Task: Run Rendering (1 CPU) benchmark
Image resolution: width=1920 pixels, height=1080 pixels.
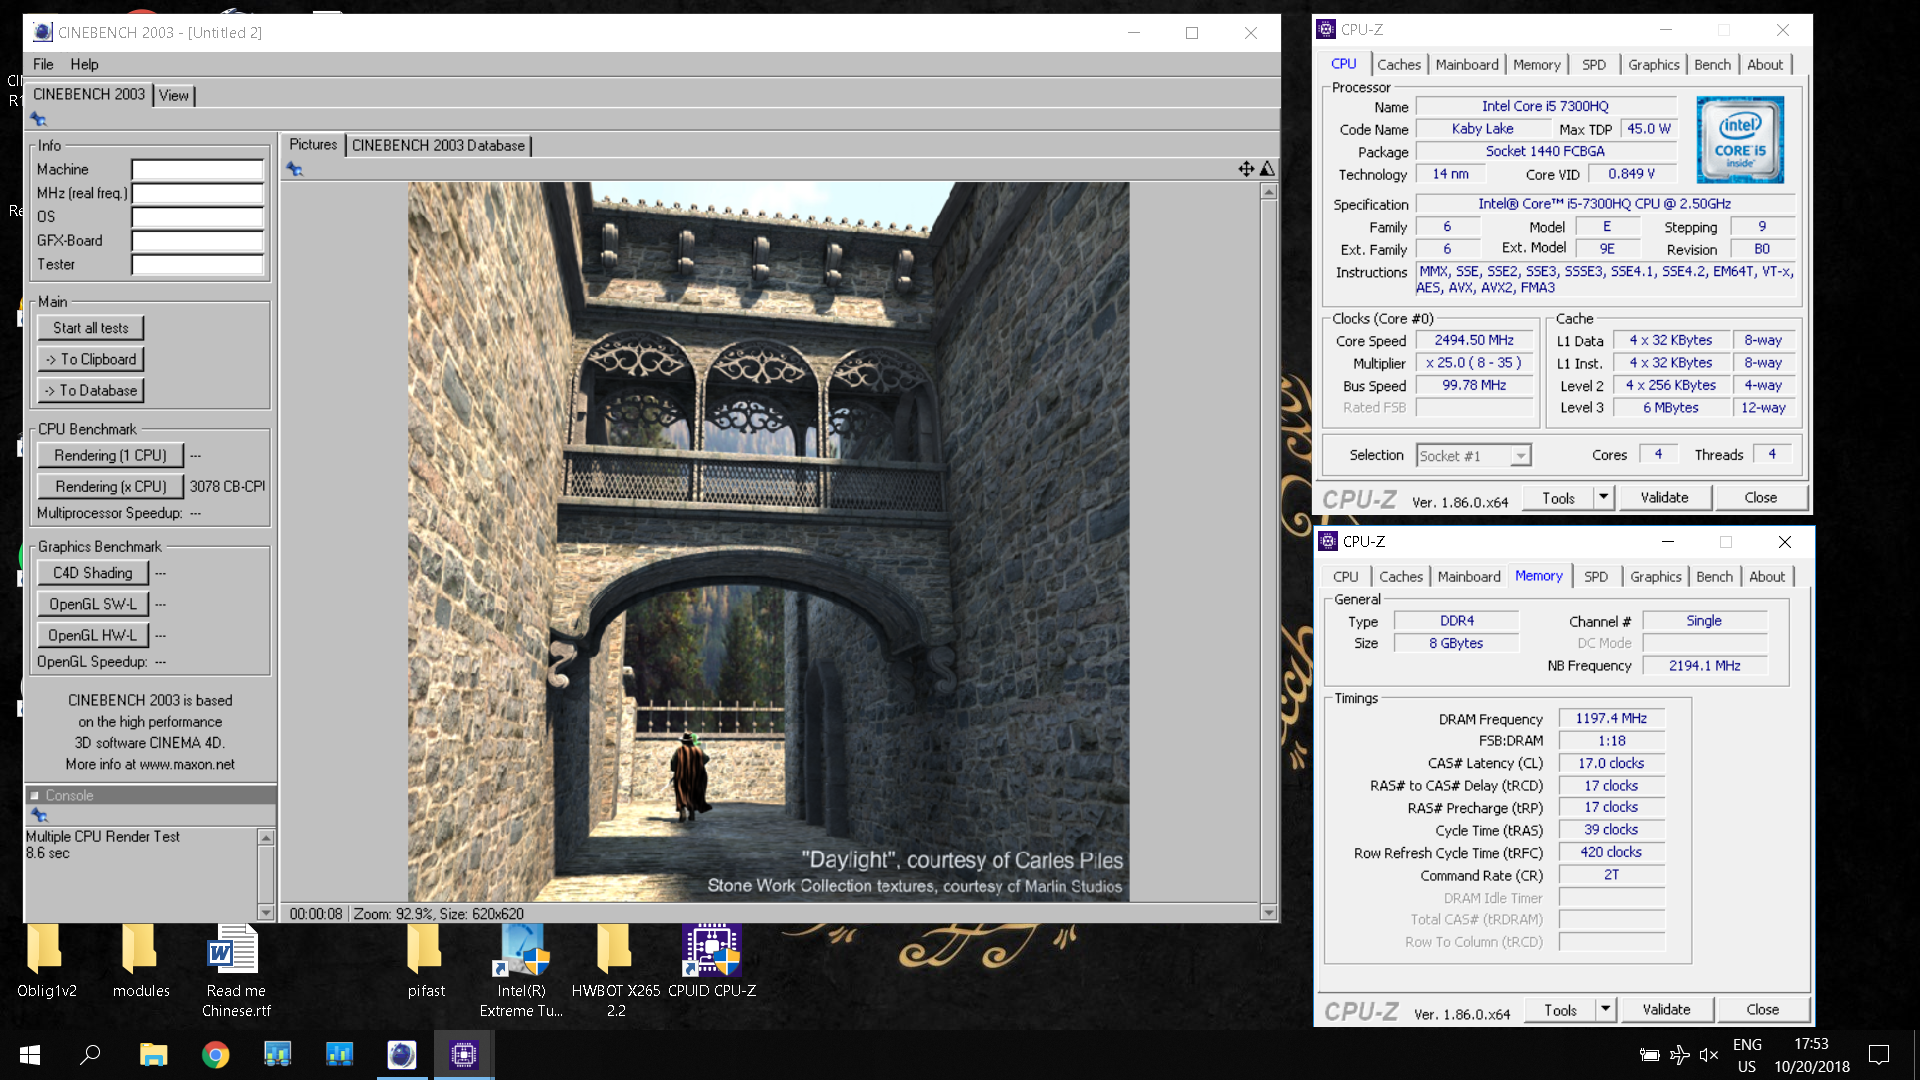Action: pyautogui.click(x=110, y=455)
